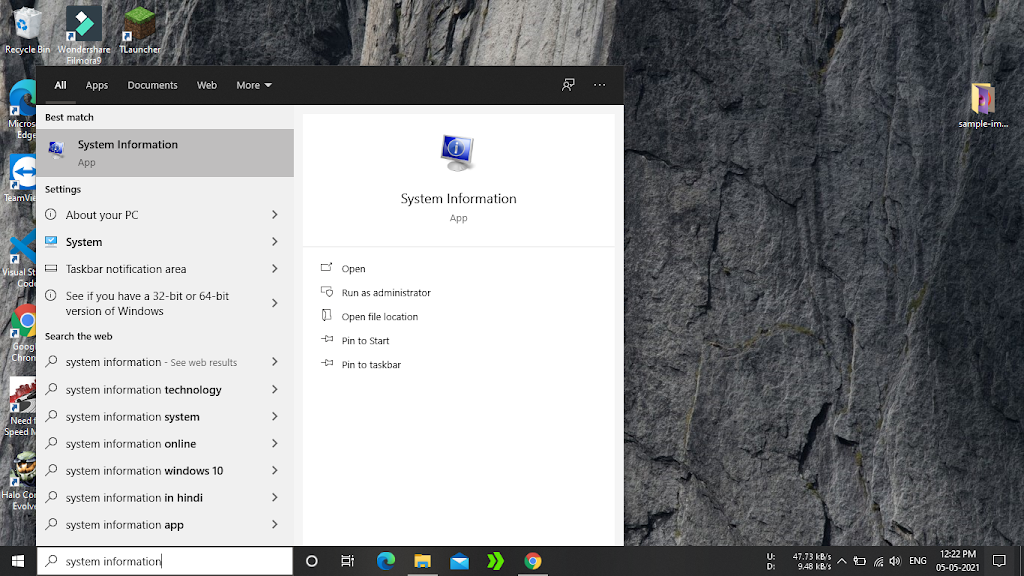This screenshot has height=576, width=1024.
Task: Select the system information windows 10 web suggestion
Action: (x=144, y=471)
